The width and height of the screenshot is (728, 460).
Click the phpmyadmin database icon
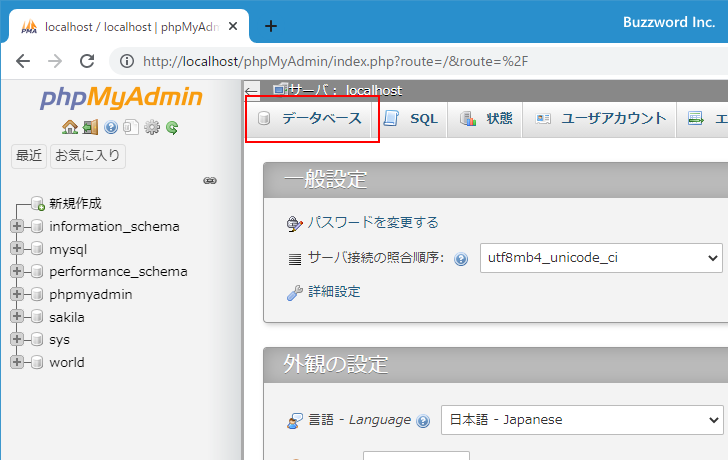37,294
